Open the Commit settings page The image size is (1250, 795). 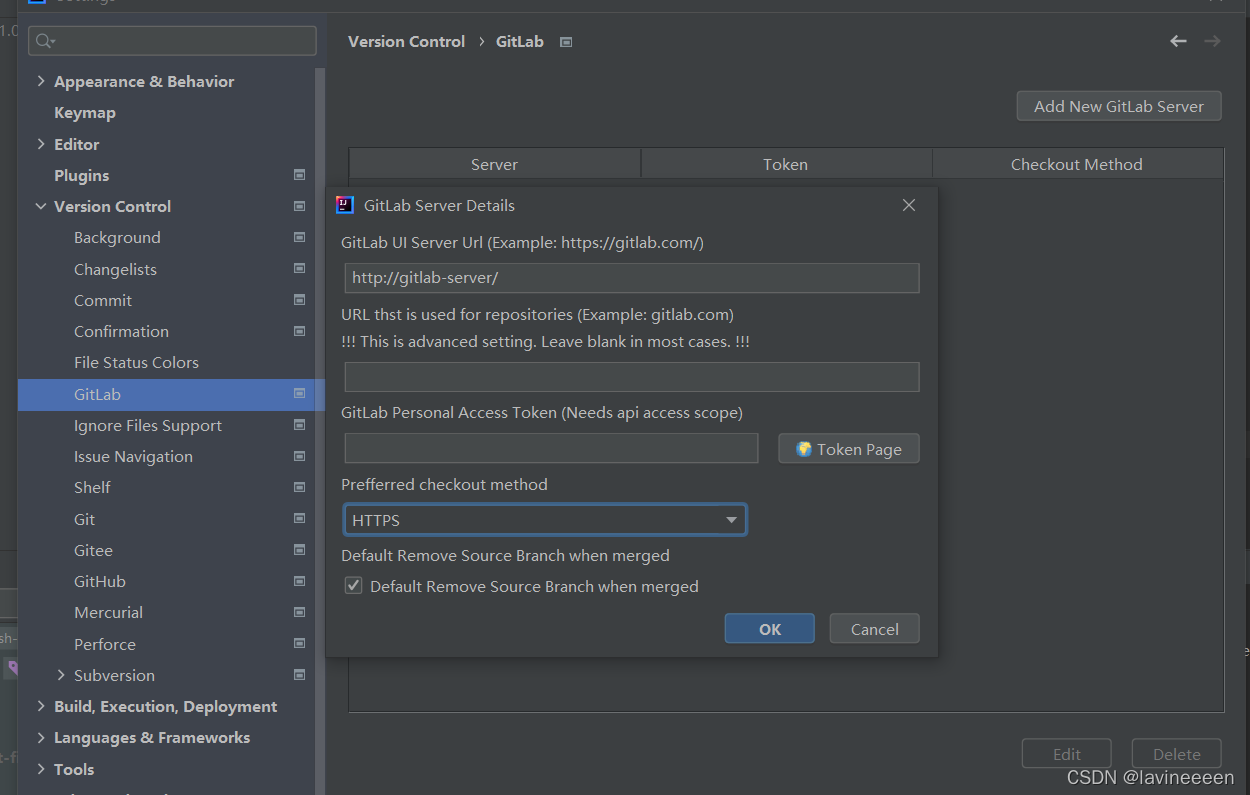click(x=103, y=300)
